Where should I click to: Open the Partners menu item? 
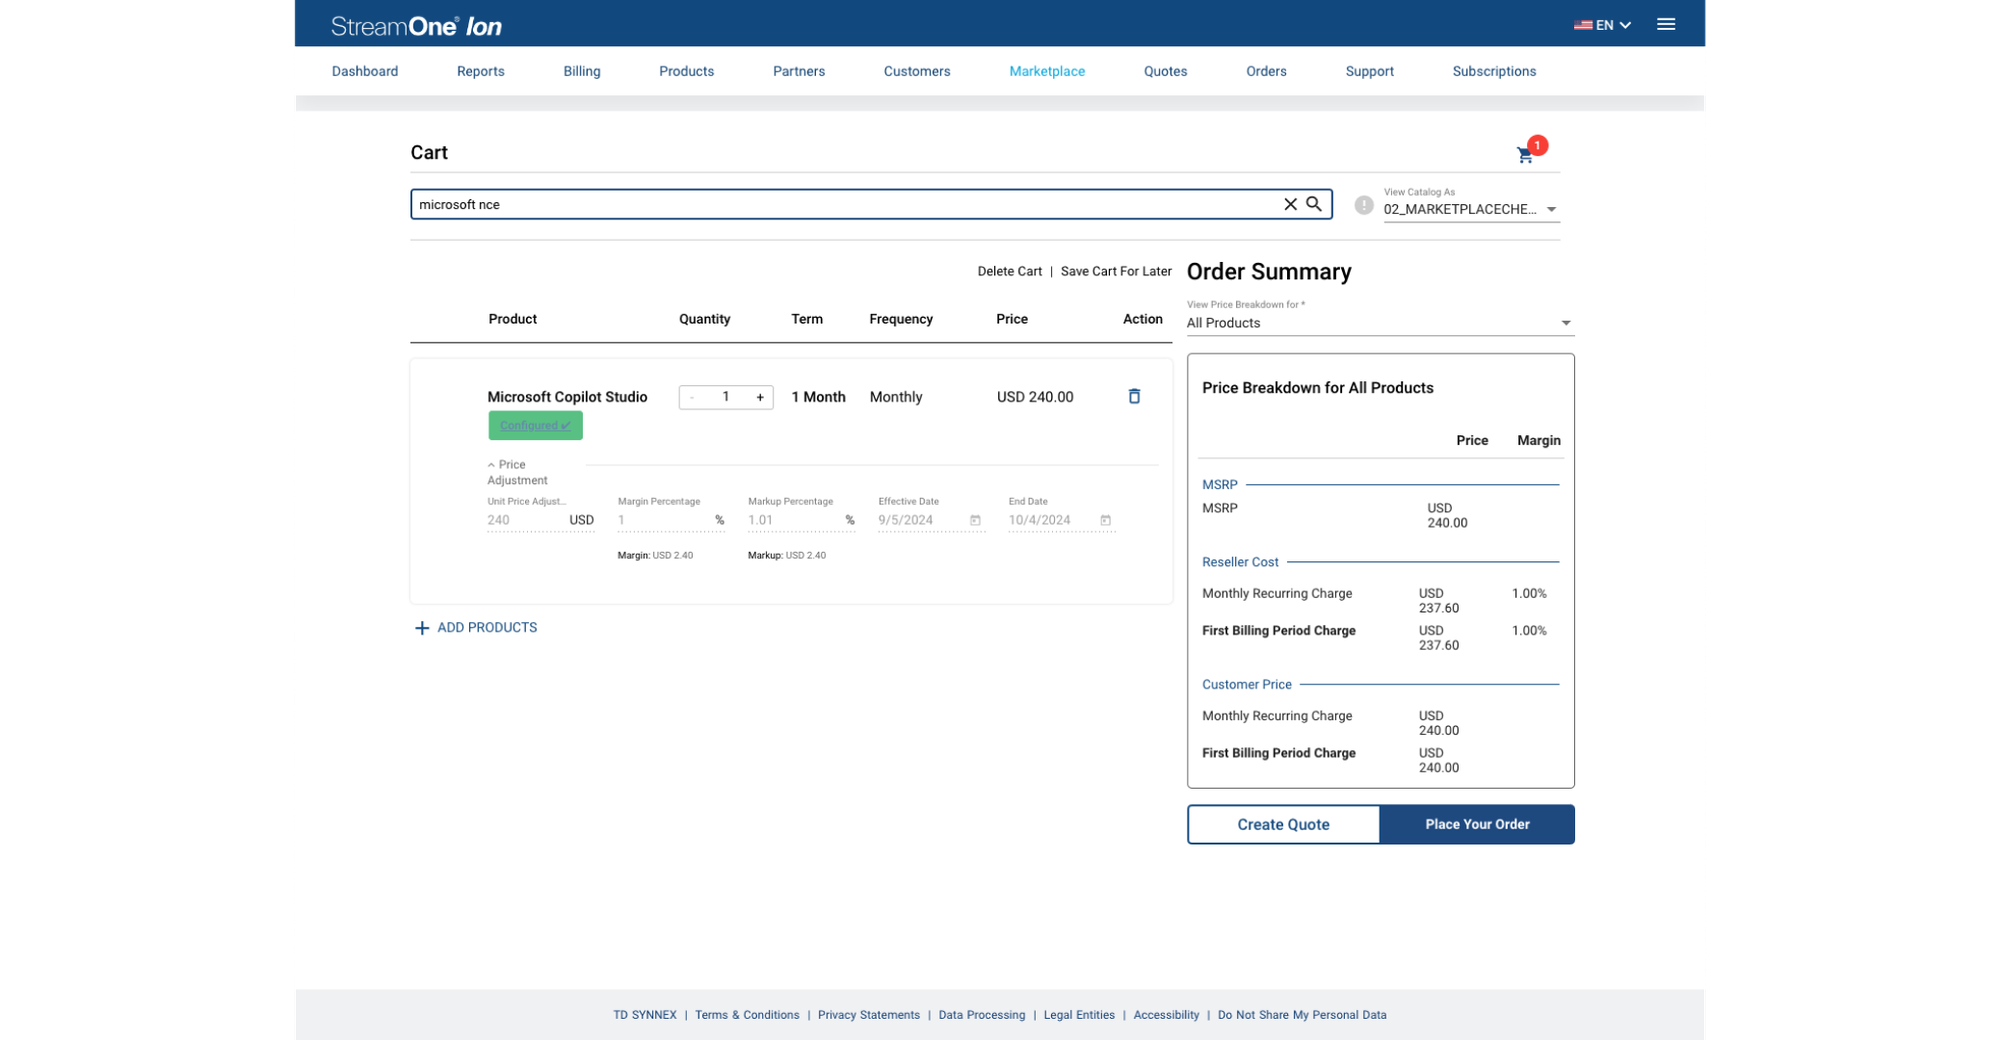[799, 71]
